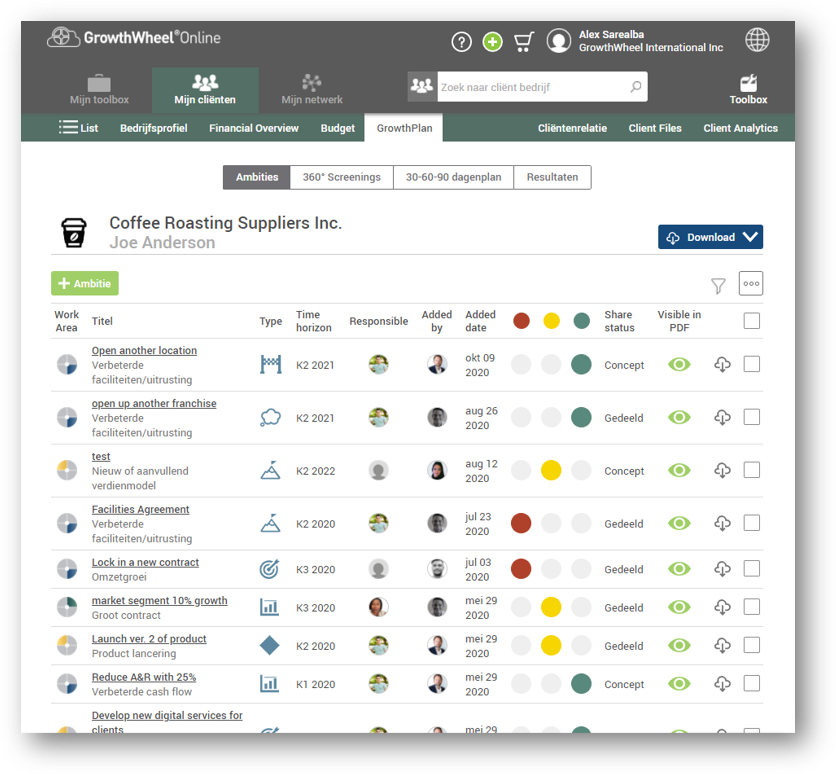
Task: Open the Budget menu item
Action: point(337,128)
